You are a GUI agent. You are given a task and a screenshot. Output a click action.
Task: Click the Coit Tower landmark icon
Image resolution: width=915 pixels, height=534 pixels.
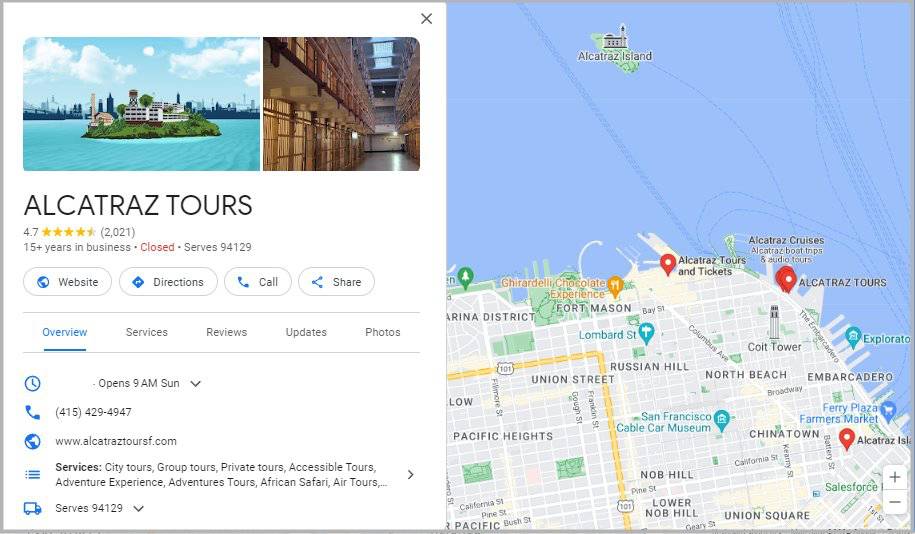[x=774, y=322]
